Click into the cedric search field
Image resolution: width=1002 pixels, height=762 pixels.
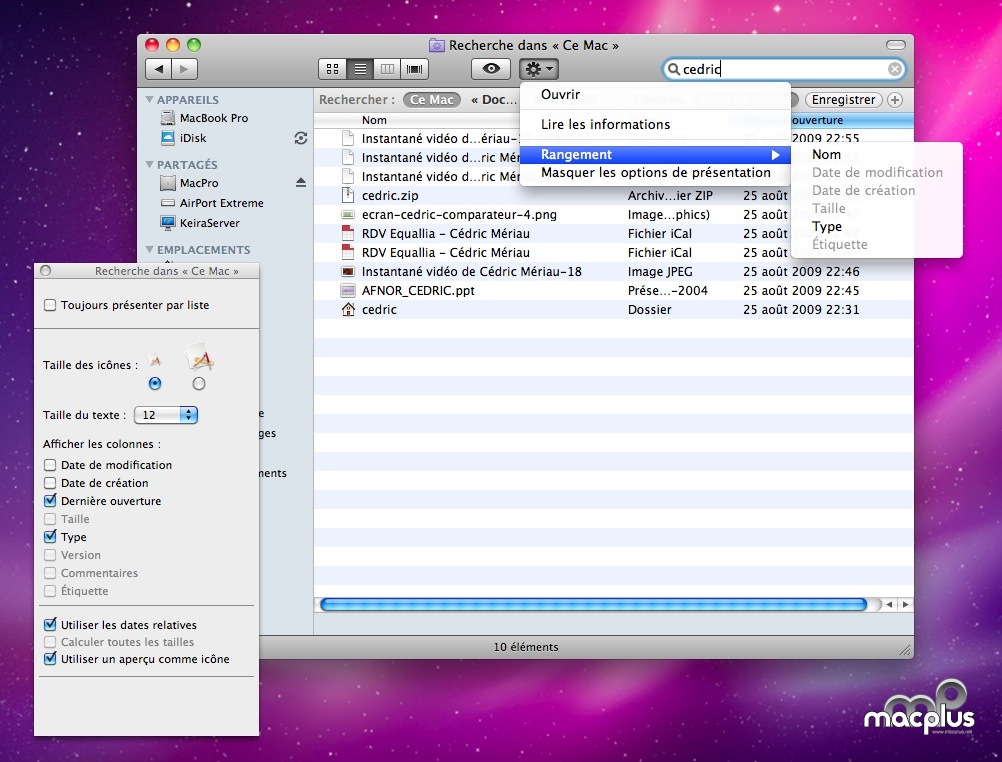pos(785,69)
